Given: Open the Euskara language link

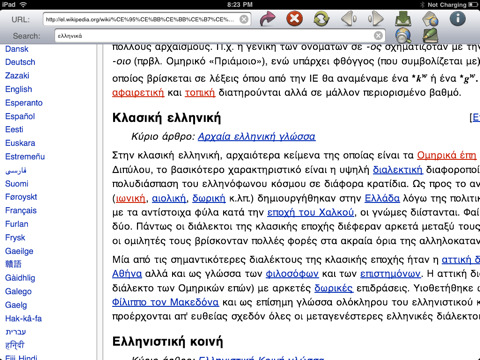Looking at the screenshot, I should coord(20,143).
